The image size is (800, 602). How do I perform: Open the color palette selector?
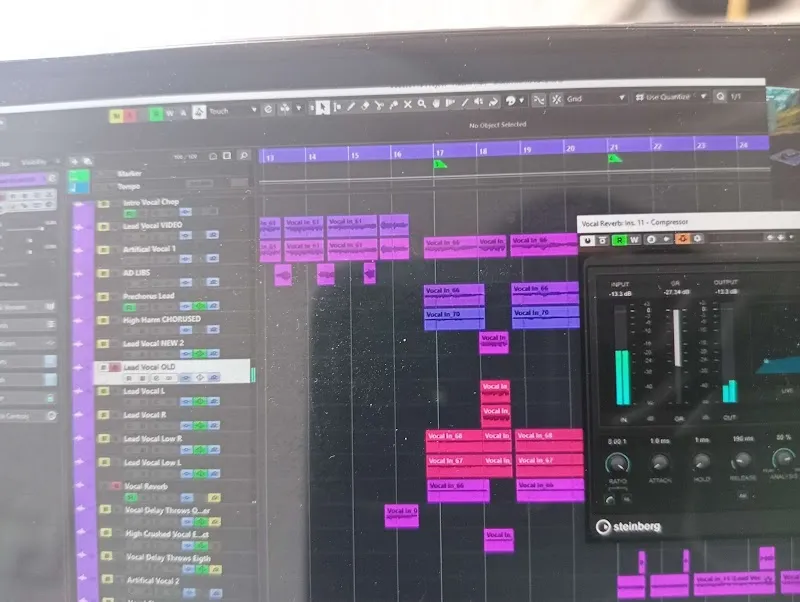click(x=514, y=101)
